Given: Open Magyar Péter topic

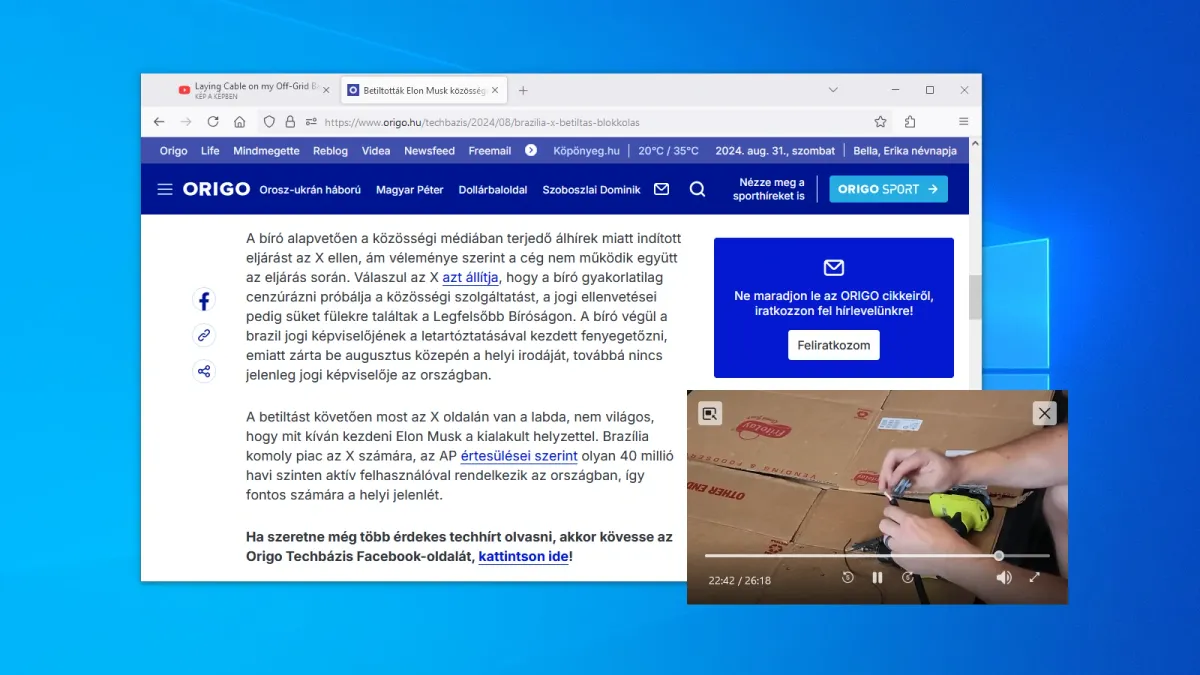Looking at the screenshot, I should (410, 189).
